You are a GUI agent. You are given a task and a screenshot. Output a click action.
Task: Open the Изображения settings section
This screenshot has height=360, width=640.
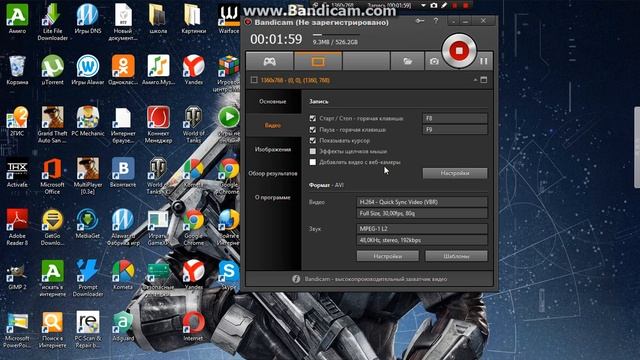[273, 149]
